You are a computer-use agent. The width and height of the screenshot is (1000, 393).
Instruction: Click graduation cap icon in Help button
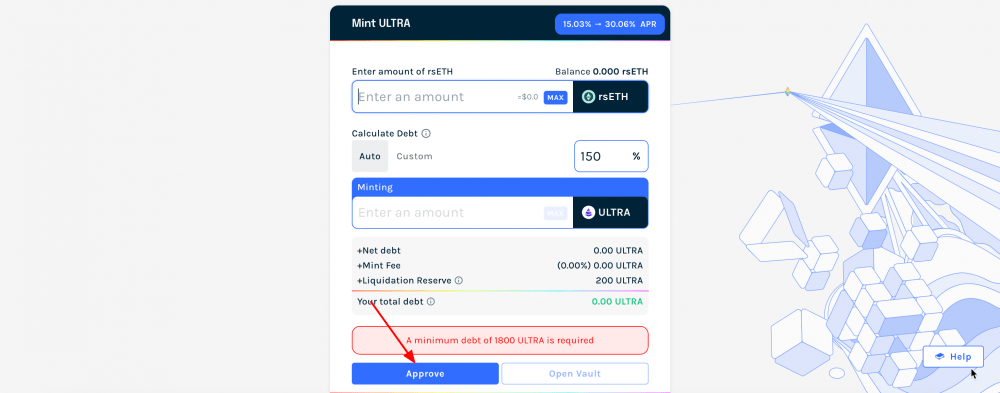939,357
